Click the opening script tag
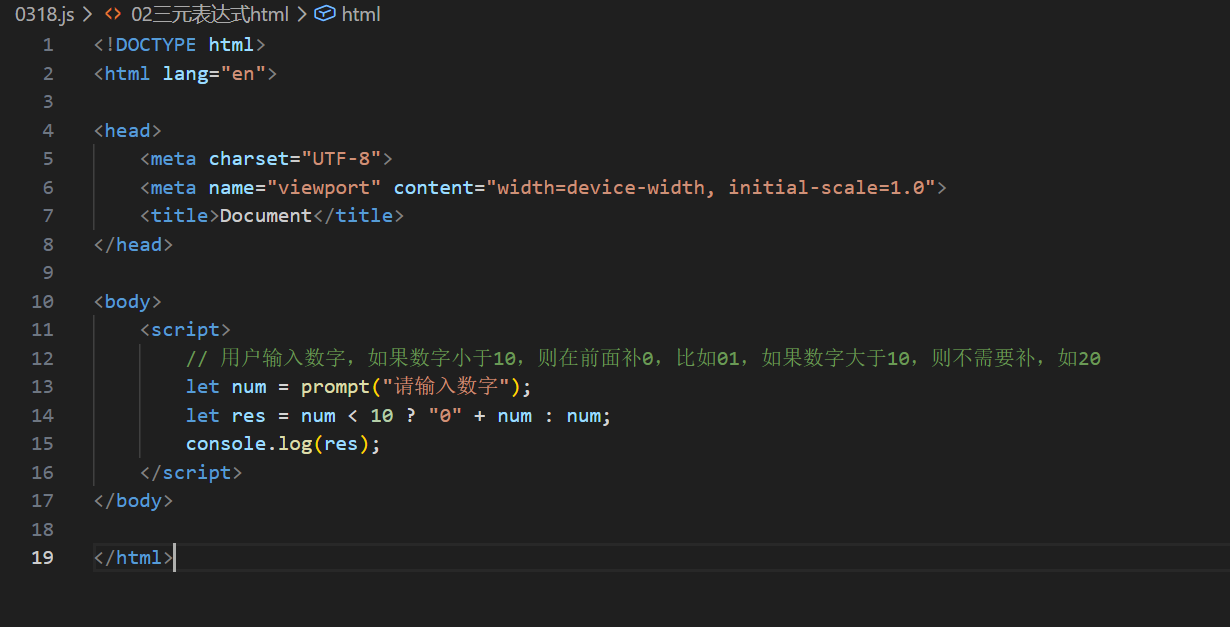This screenshot has height=627, width=1230. coord(186,329)
